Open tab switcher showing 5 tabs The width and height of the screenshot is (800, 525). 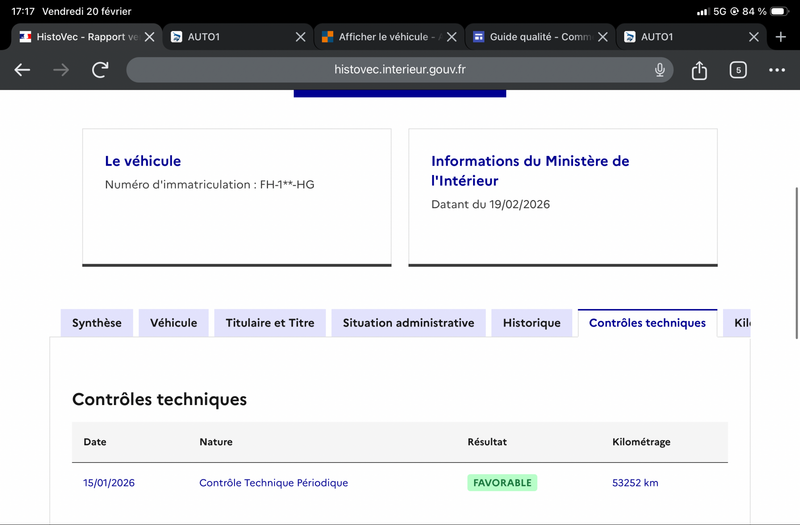pos(738,70)
